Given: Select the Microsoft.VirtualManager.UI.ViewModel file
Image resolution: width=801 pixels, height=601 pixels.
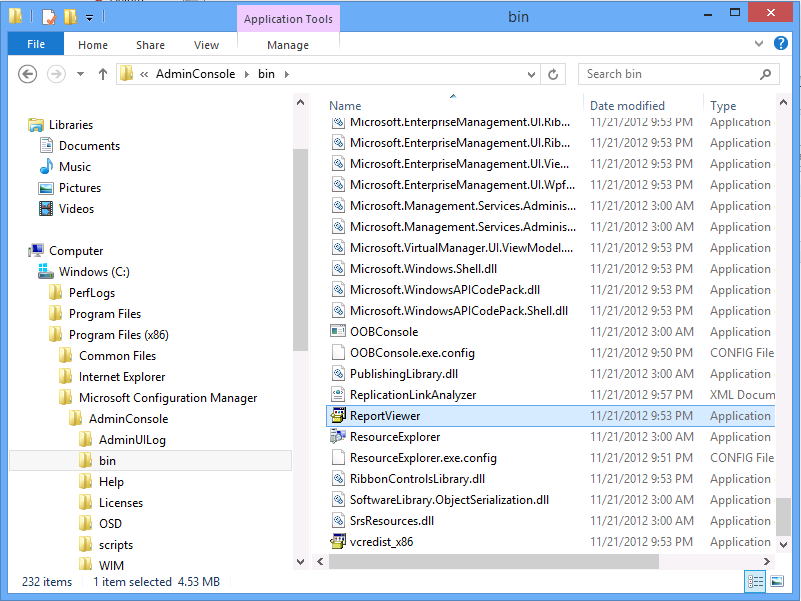Looking at the screenshot, I should tap(461, 248).
